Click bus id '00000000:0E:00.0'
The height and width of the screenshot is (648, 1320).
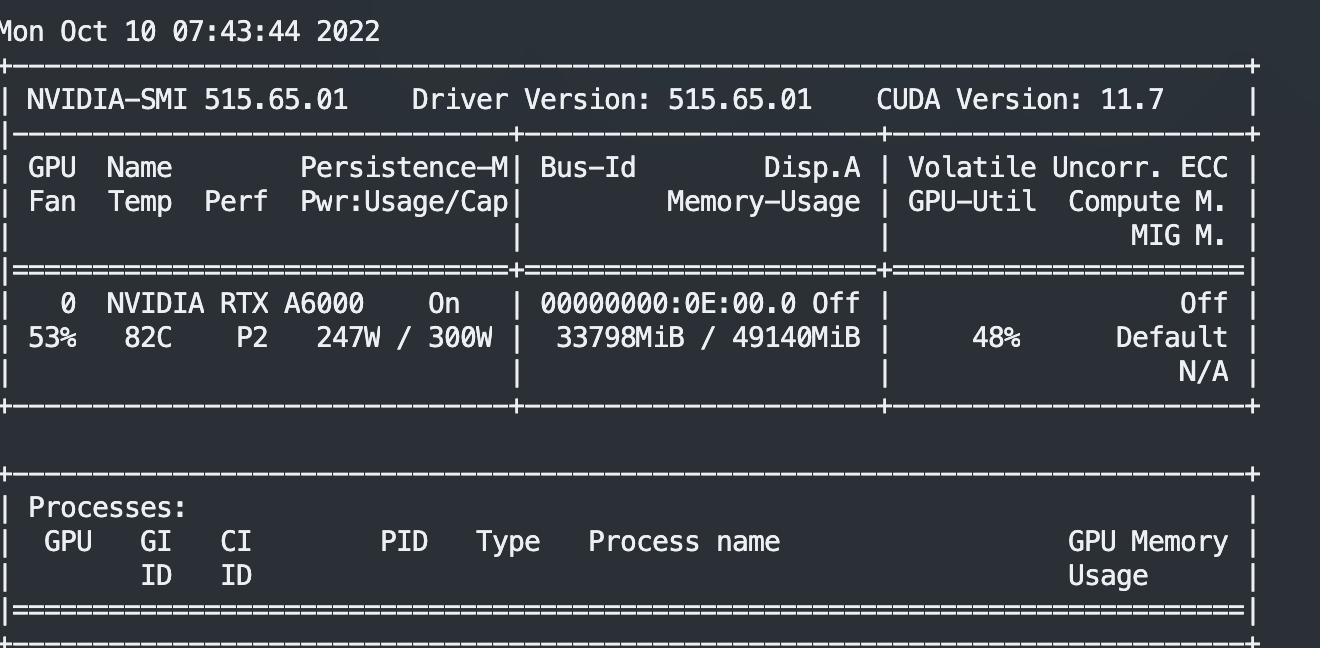668,303
